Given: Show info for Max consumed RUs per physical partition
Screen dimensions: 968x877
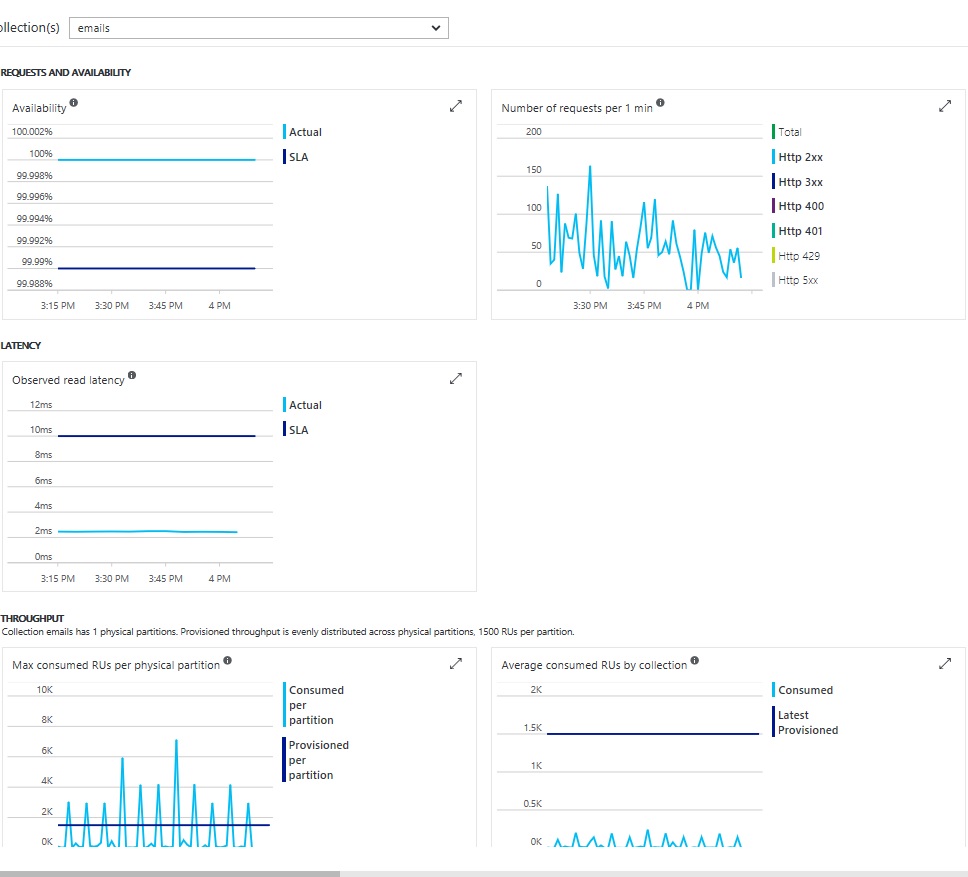Looking at the screenshot, I should (227, 660).
